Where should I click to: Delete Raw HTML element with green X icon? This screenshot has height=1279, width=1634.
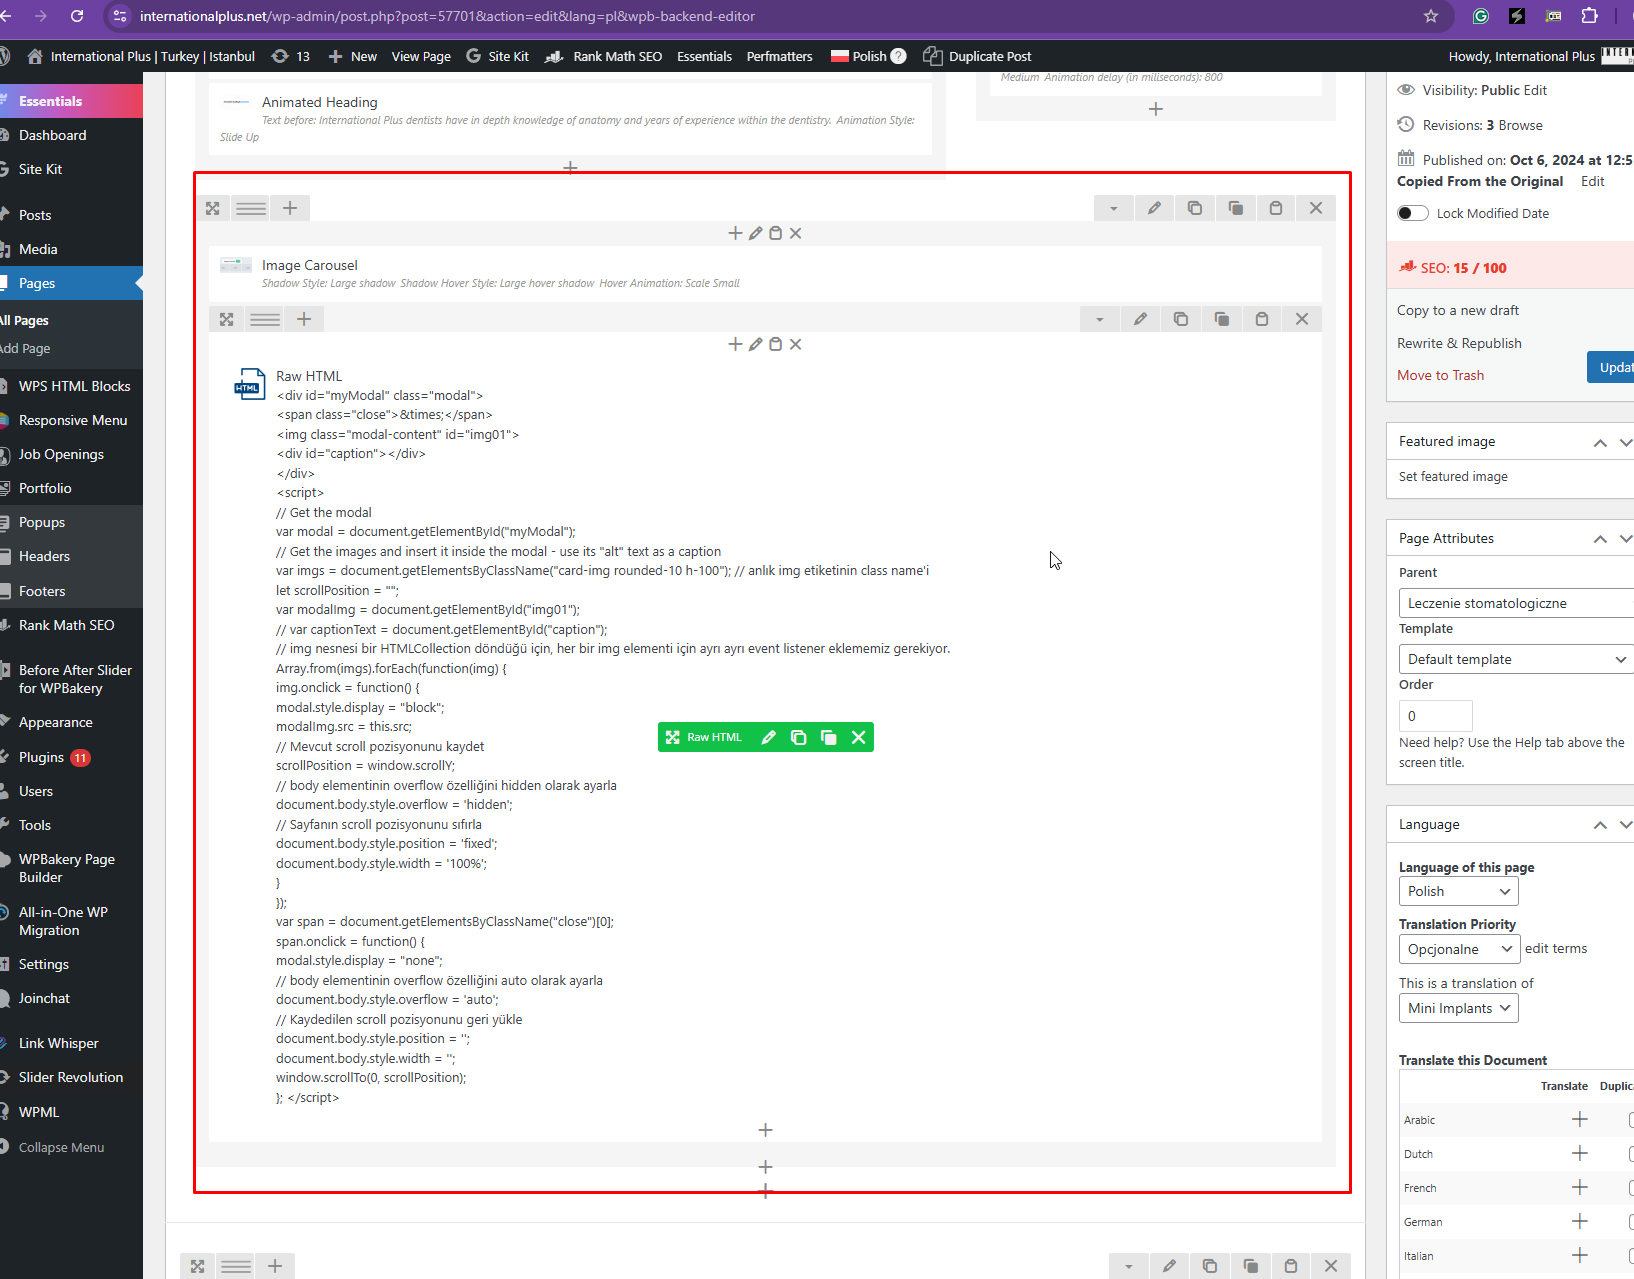click(x=858, y=737)
